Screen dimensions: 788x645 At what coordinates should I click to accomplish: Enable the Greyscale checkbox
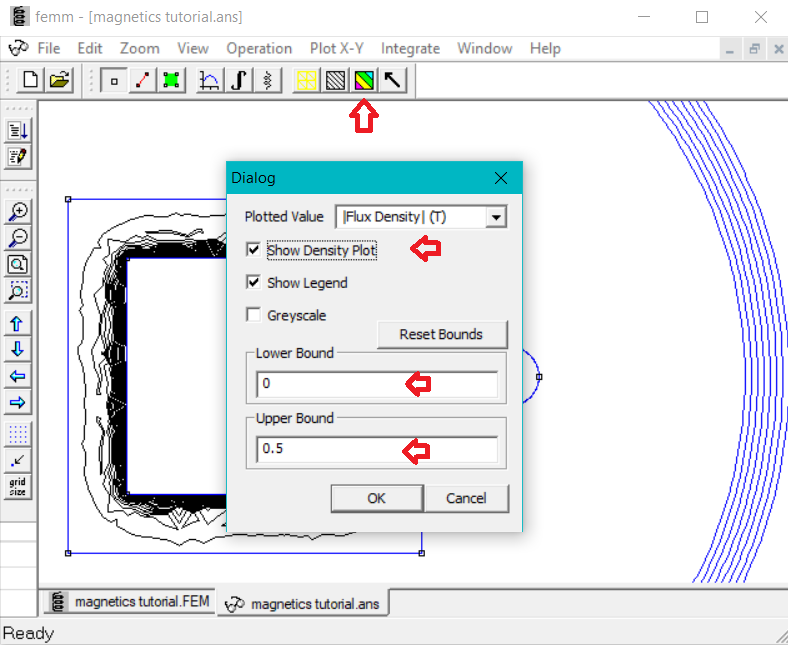pos(254,315)
